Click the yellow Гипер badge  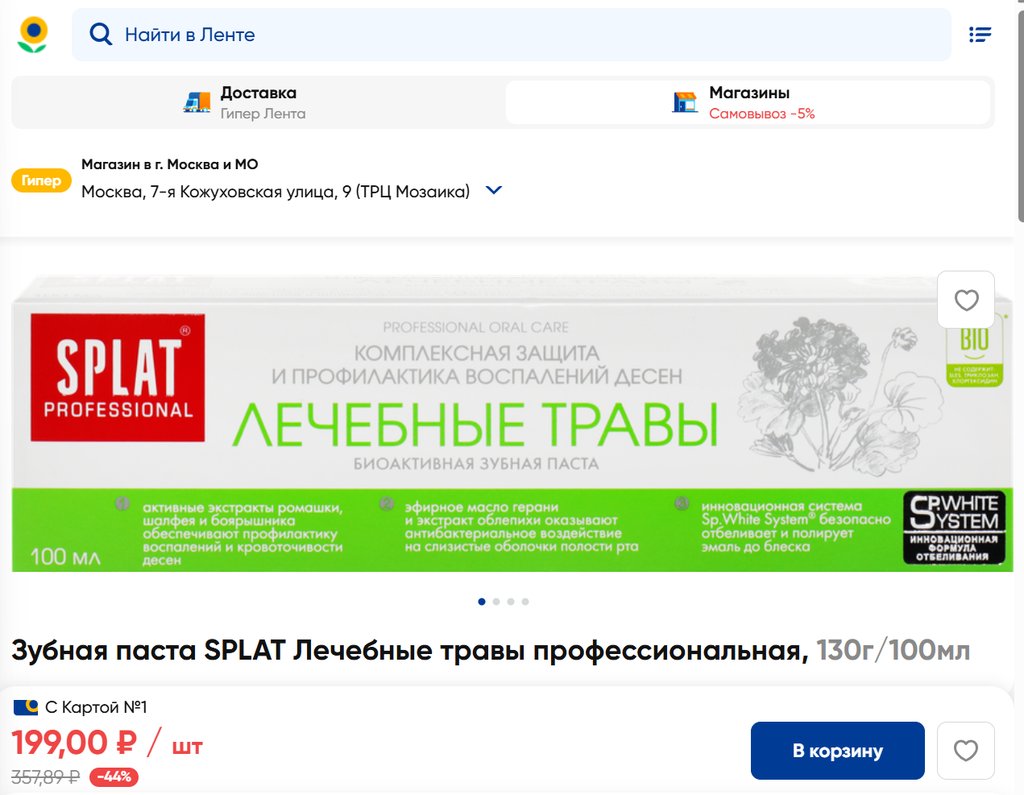[x=40, y=180]
